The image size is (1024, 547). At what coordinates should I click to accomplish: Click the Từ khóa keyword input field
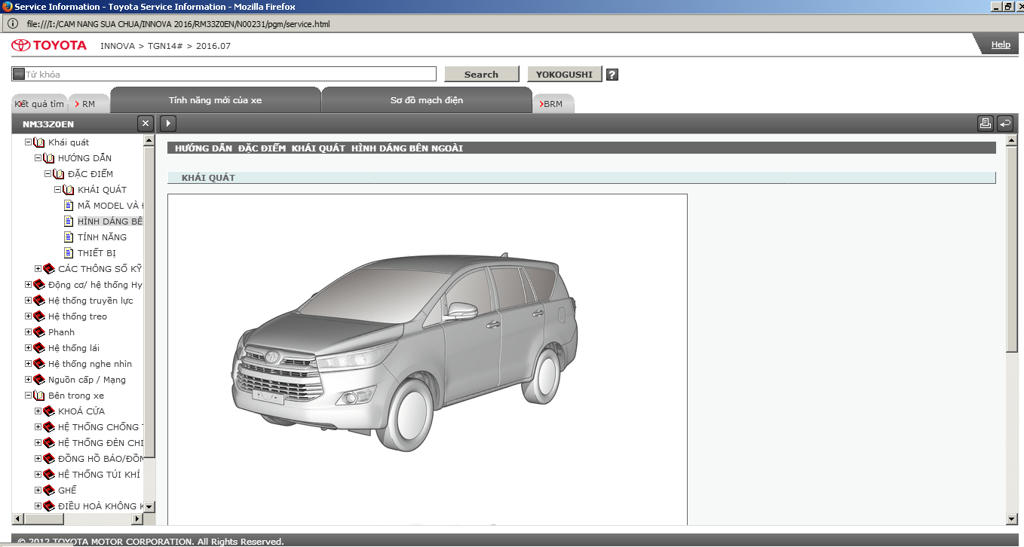(224, 74)
